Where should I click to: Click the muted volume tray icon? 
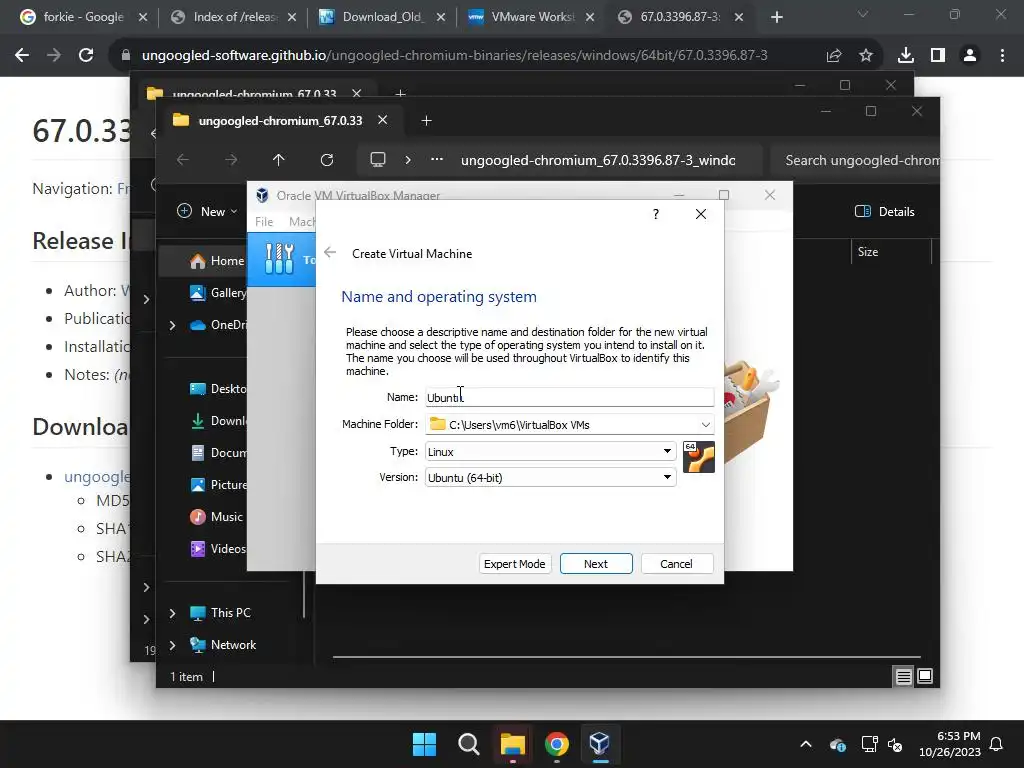pos(895,744)
